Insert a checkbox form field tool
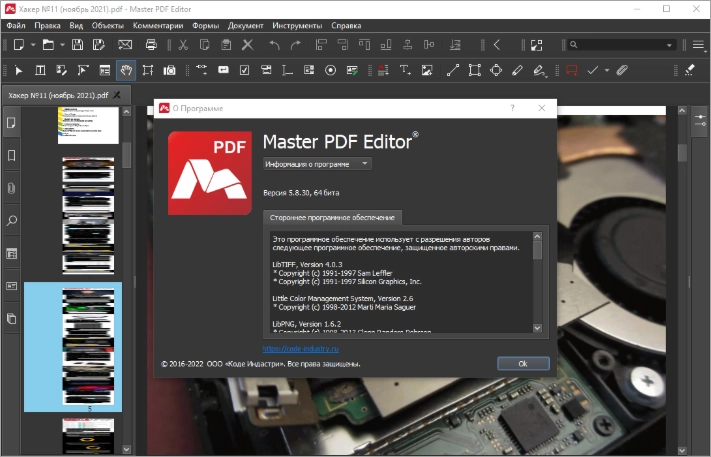The width and height of the screenshot is (711, 457). pos(244,71)
